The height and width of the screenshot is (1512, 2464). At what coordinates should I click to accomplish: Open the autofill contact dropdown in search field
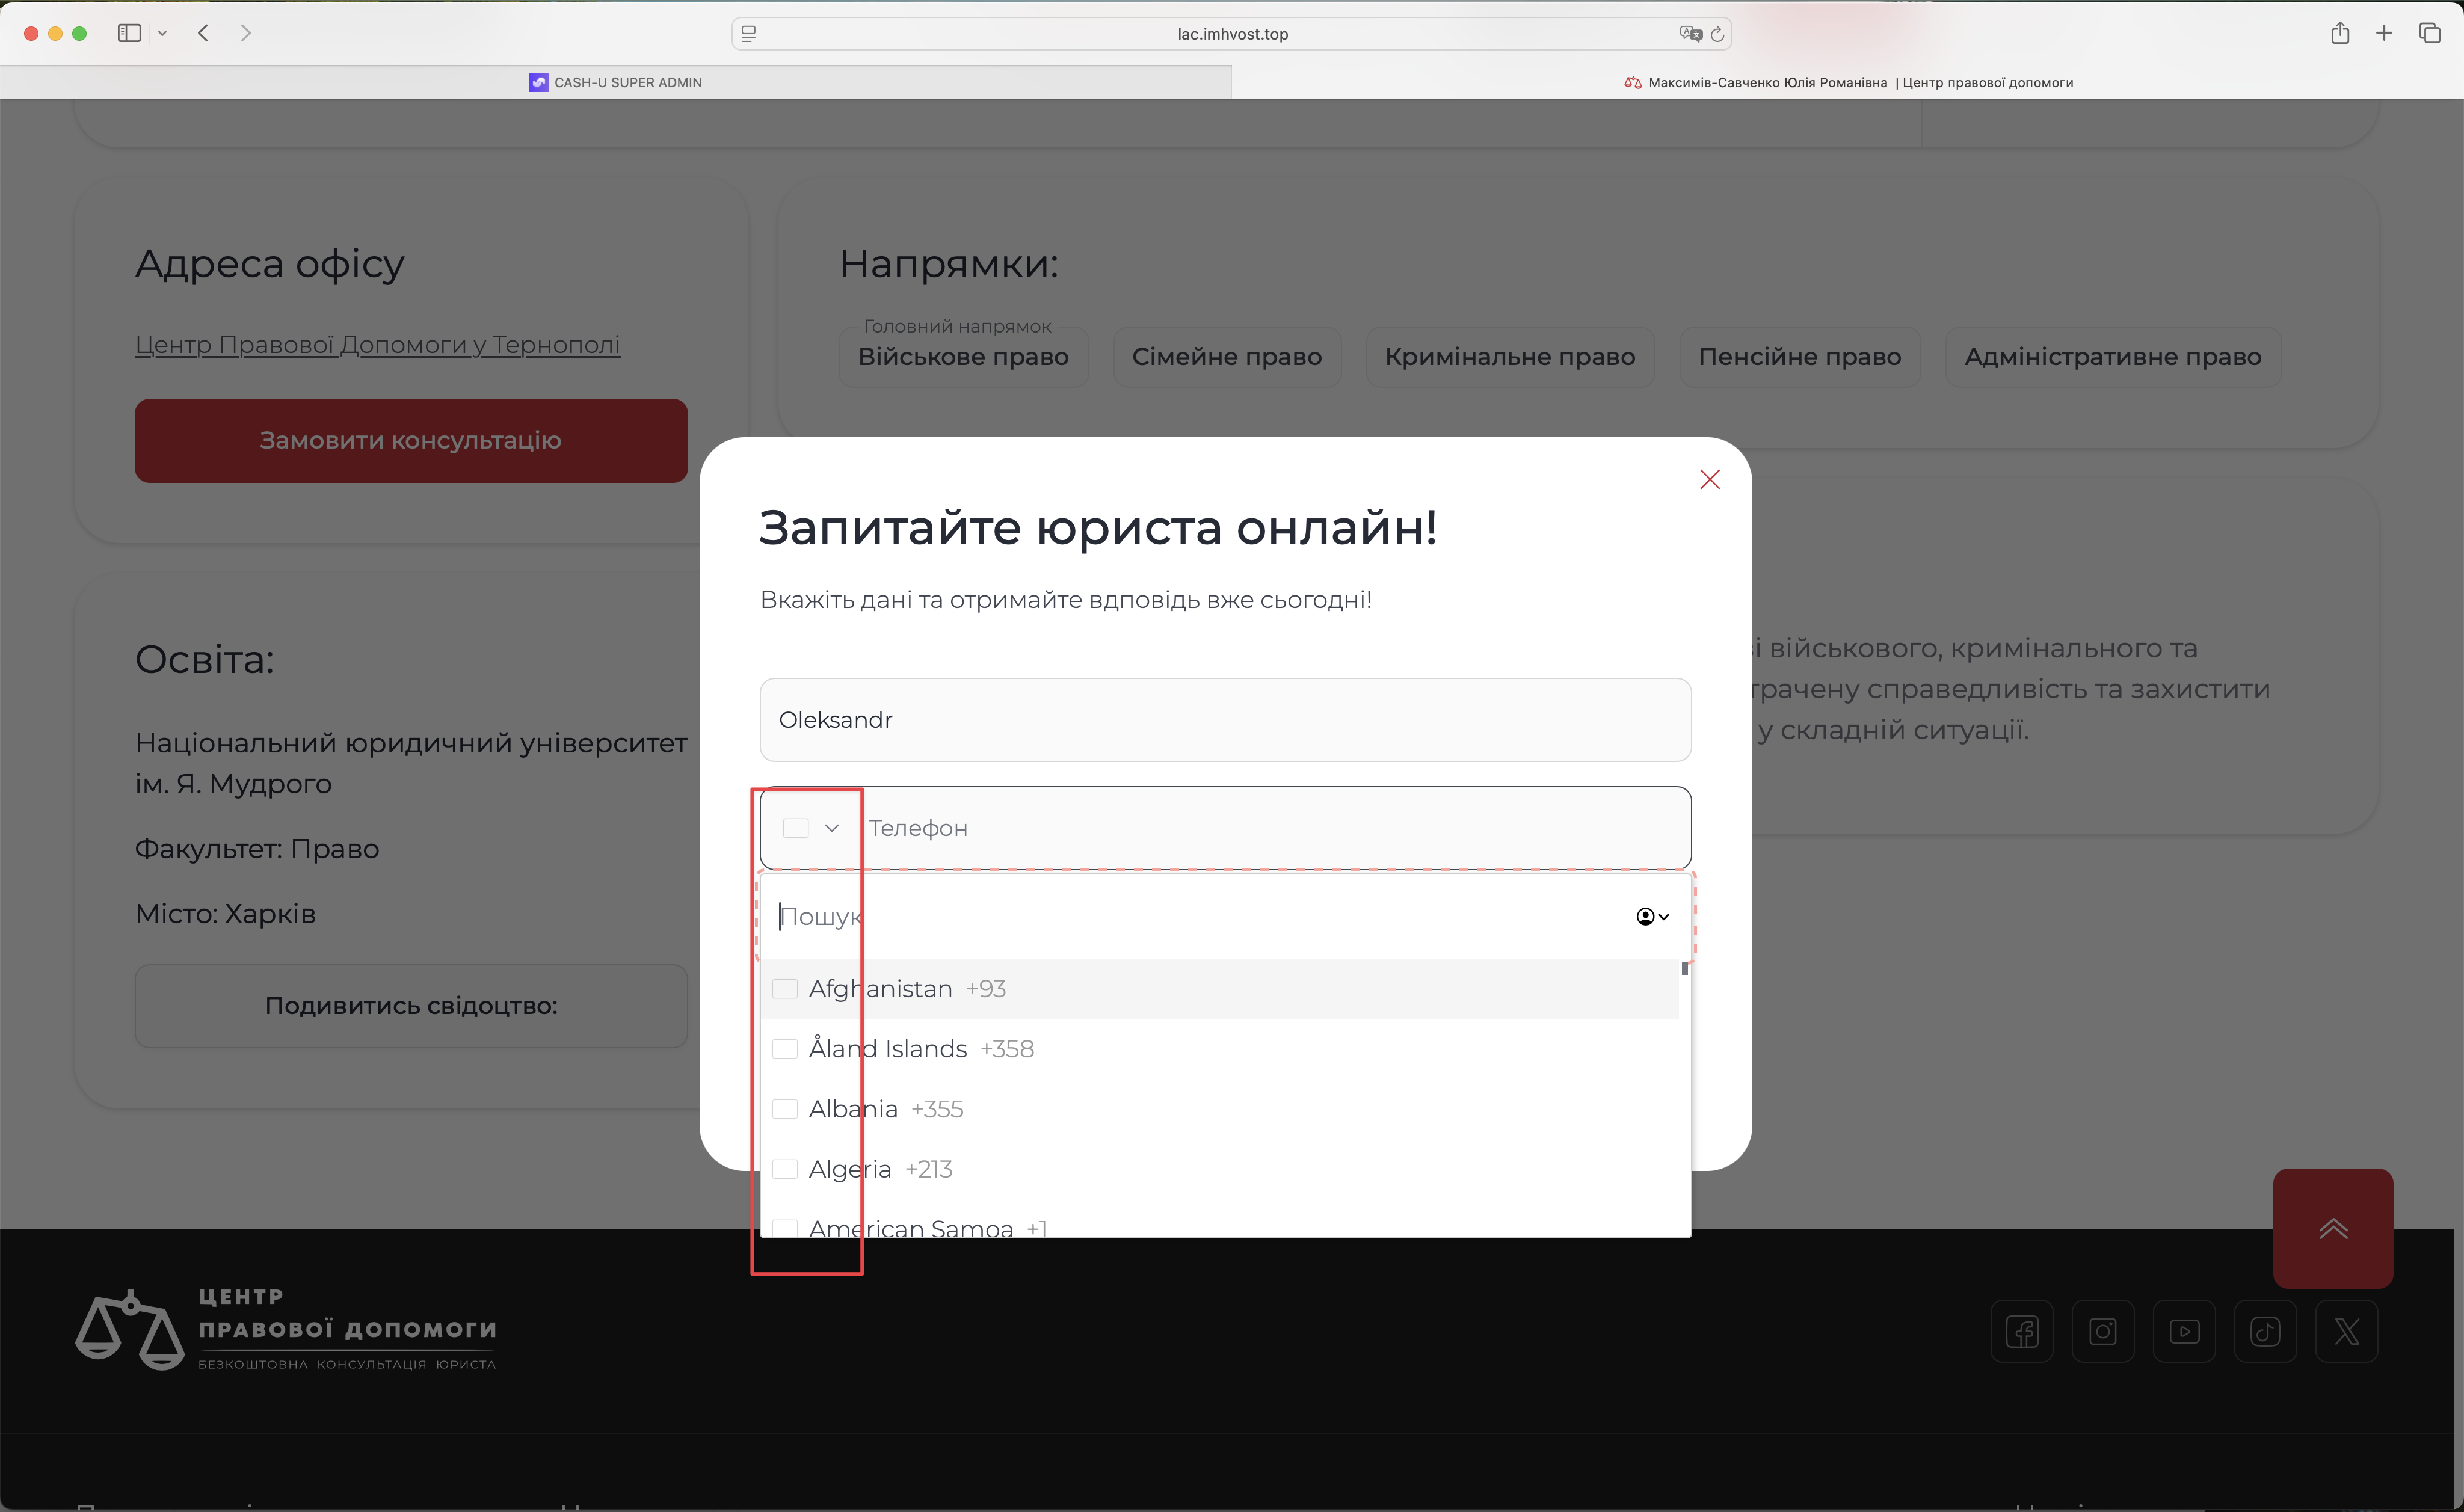coord(1652,917)
